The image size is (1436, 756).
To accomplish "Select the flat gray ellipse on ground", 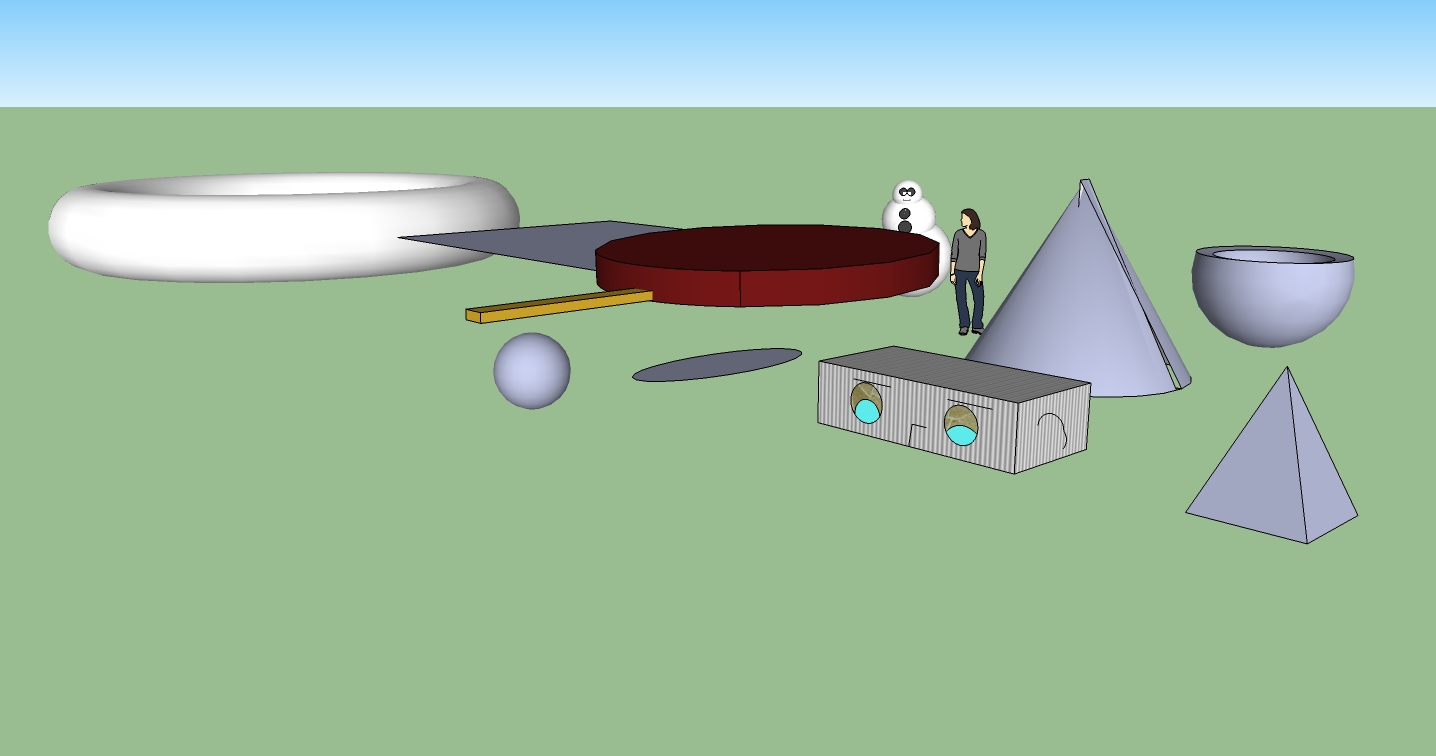I will coord(717,365).
